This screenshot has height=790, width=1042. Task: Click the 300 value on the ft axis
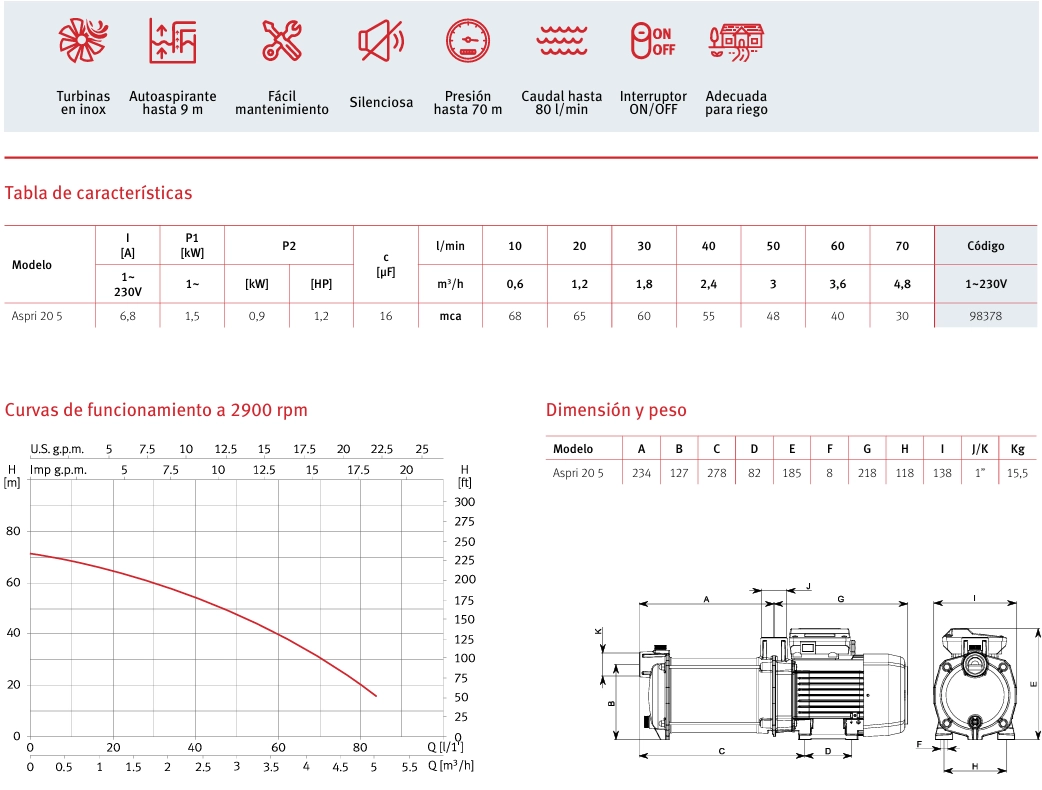point(465,502)
